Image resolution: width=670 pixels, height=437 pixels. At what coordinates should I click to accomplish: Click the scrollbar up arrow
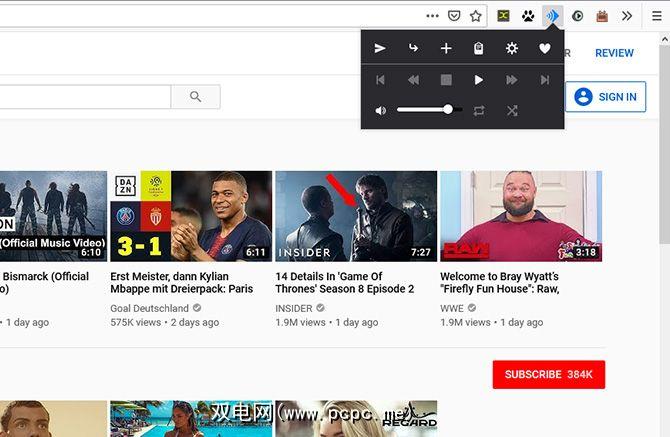point(665,39)
